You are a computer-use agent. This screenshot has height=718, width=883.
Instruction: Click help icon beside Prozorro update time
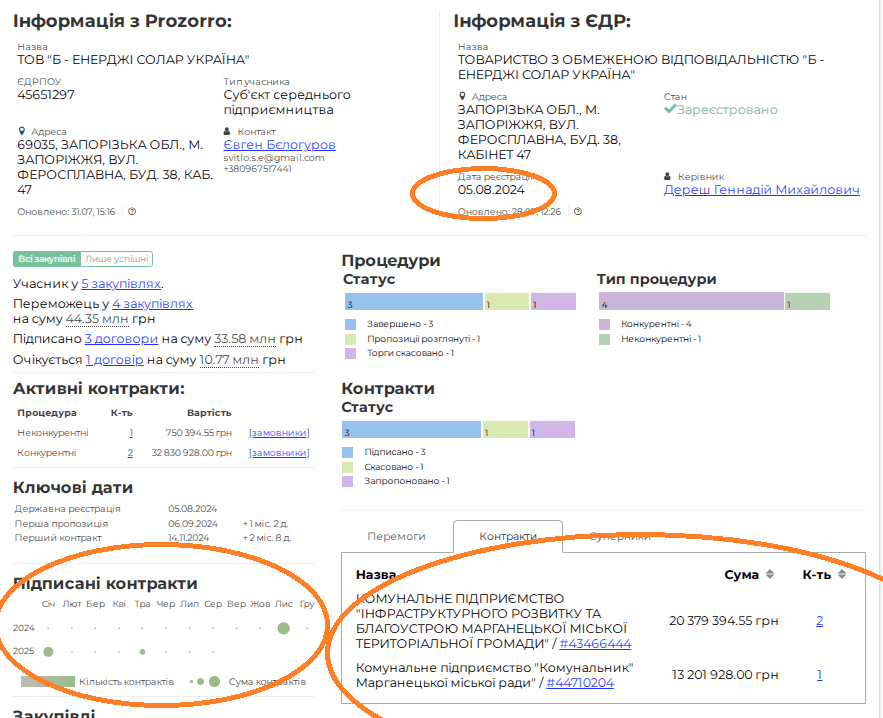pos(131,212)
